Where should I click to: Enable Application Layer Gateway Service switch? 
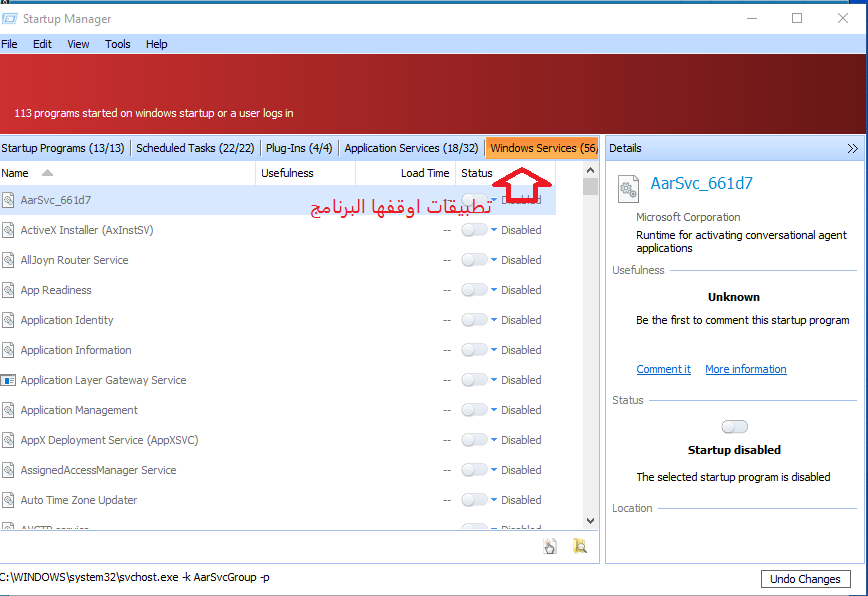(474, 380)
